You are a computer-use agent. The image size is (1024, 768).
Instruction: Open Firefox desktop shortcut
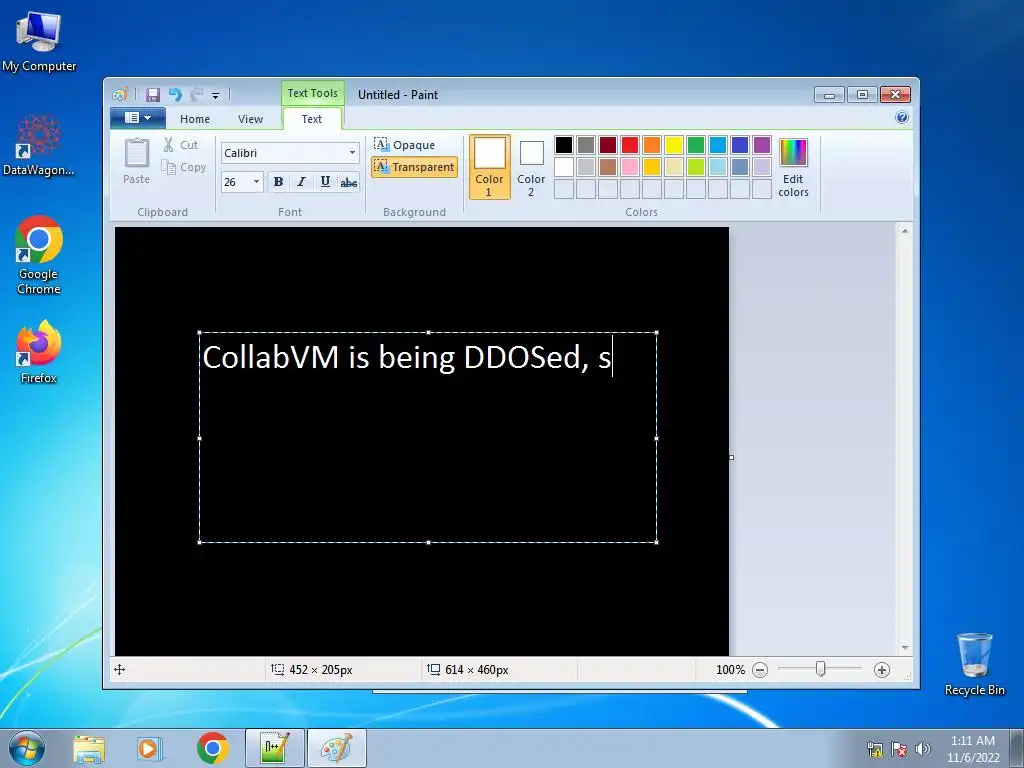pos(39,352)
